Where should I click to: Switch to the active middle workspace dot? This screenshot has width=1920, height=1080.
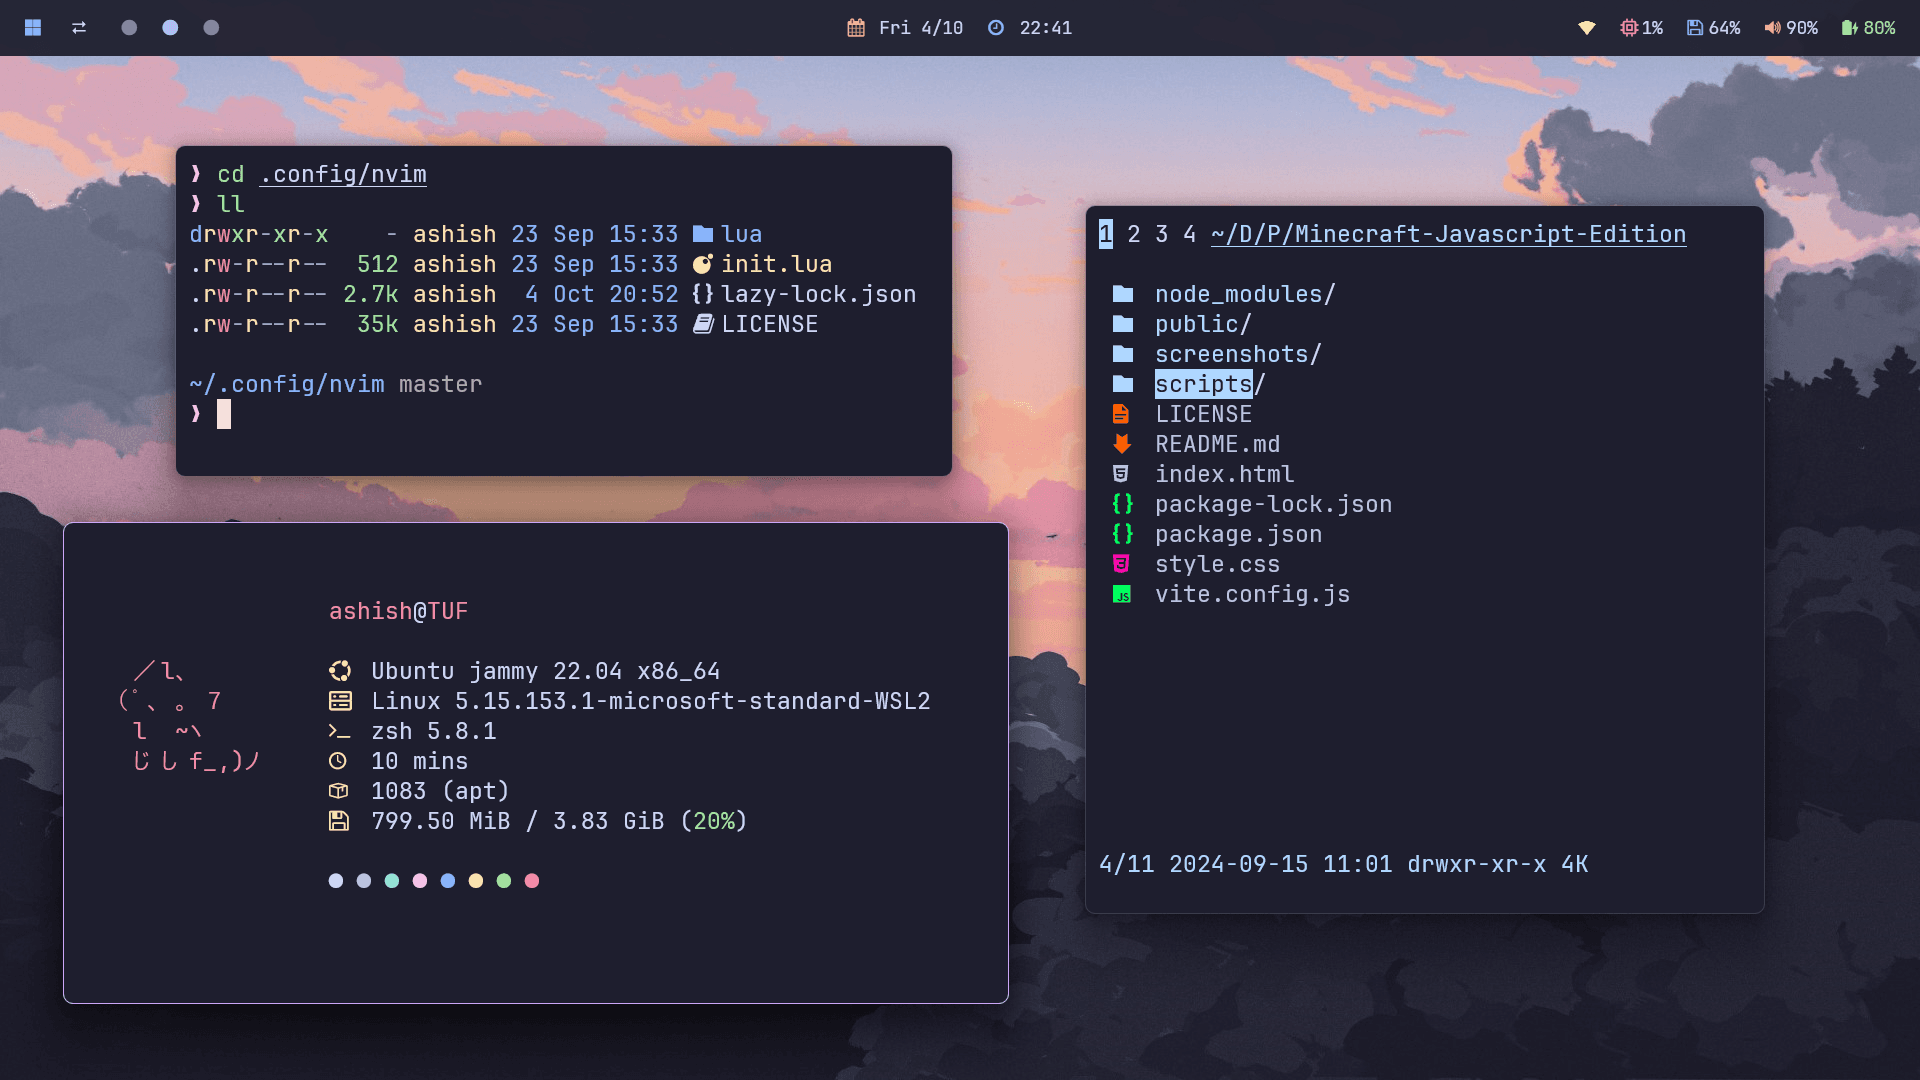[170, 28]
